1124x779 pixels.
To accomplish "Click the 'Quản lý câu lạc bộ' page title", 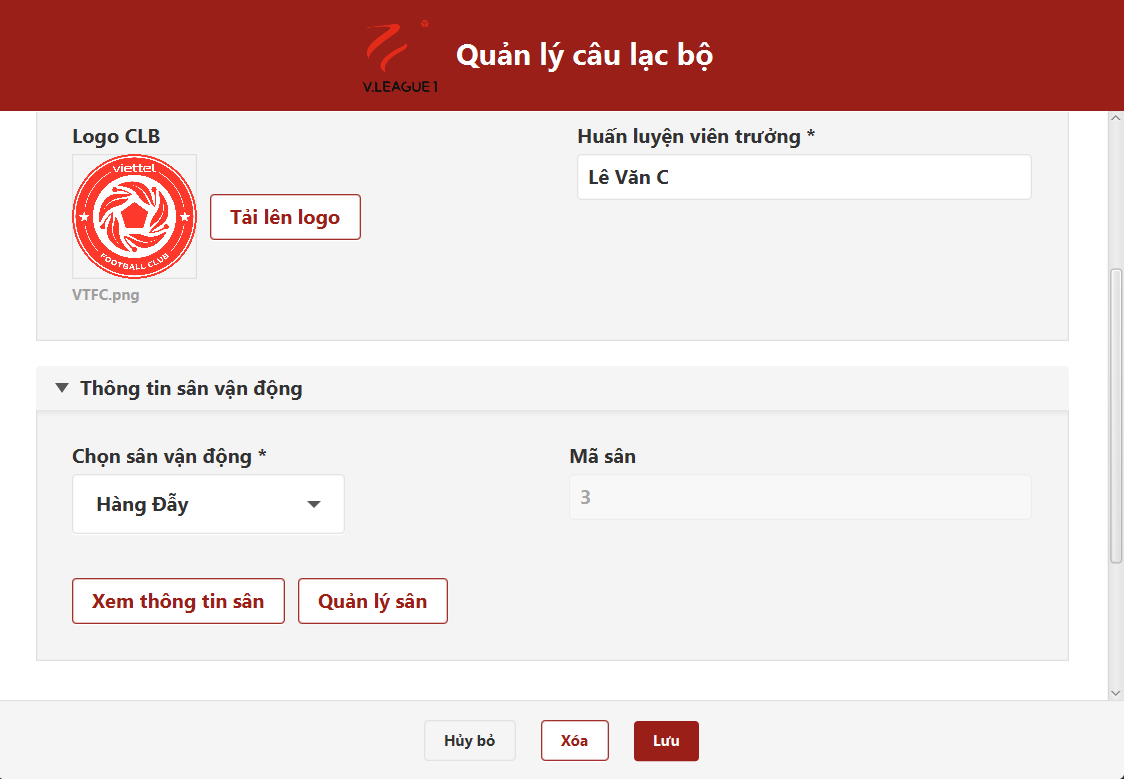I will pos(584,55).
